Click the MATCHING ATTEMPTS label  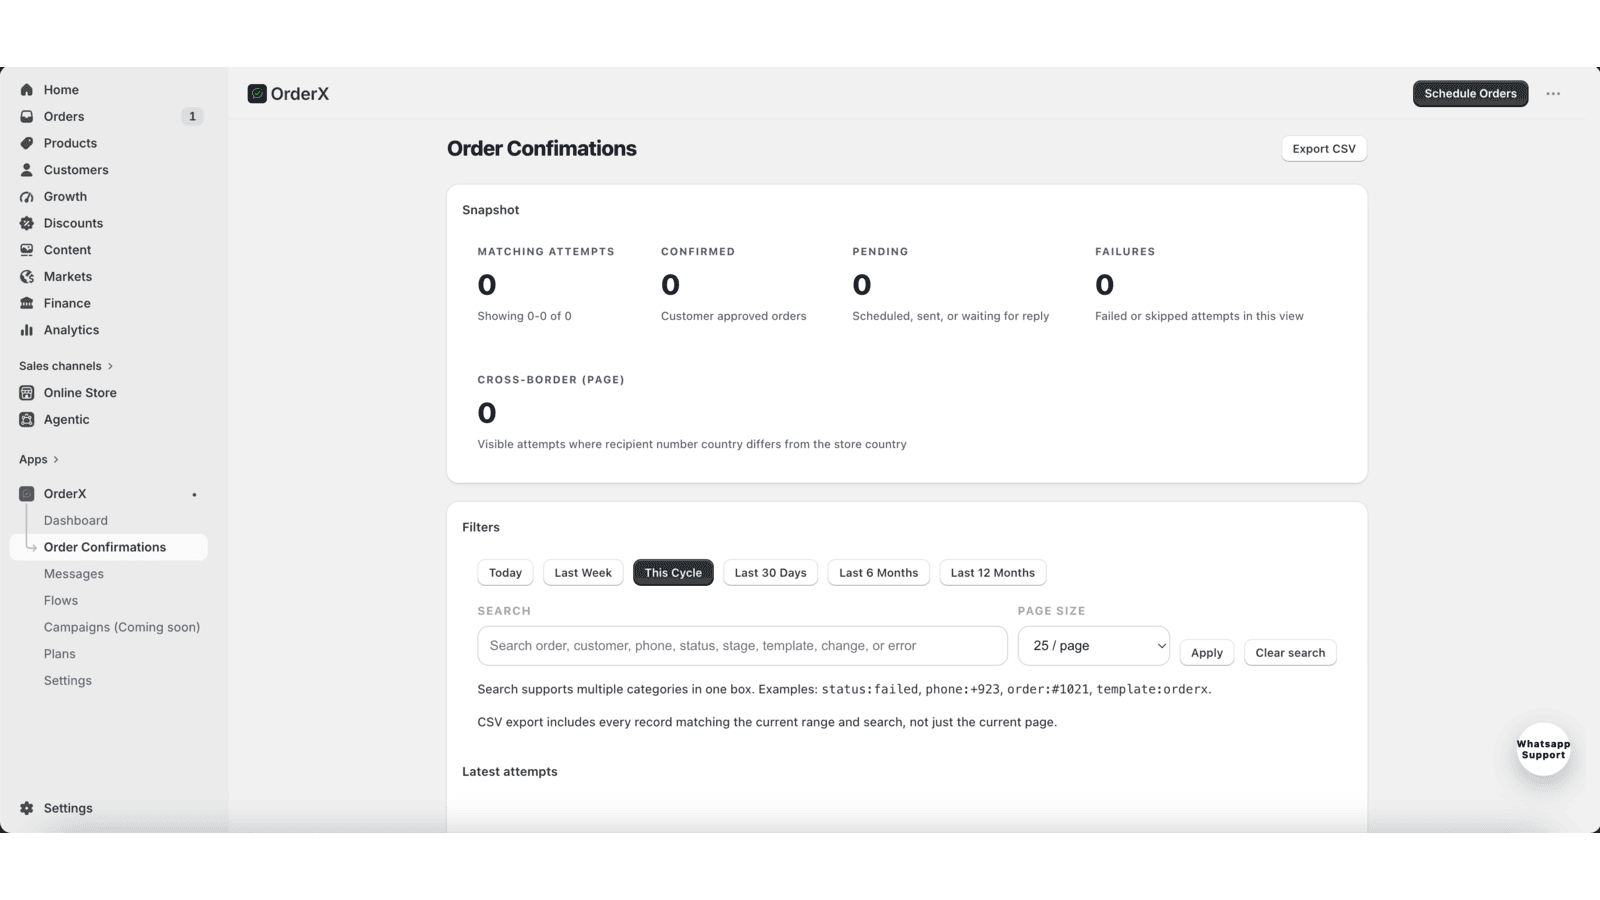(x=546, y=252)
